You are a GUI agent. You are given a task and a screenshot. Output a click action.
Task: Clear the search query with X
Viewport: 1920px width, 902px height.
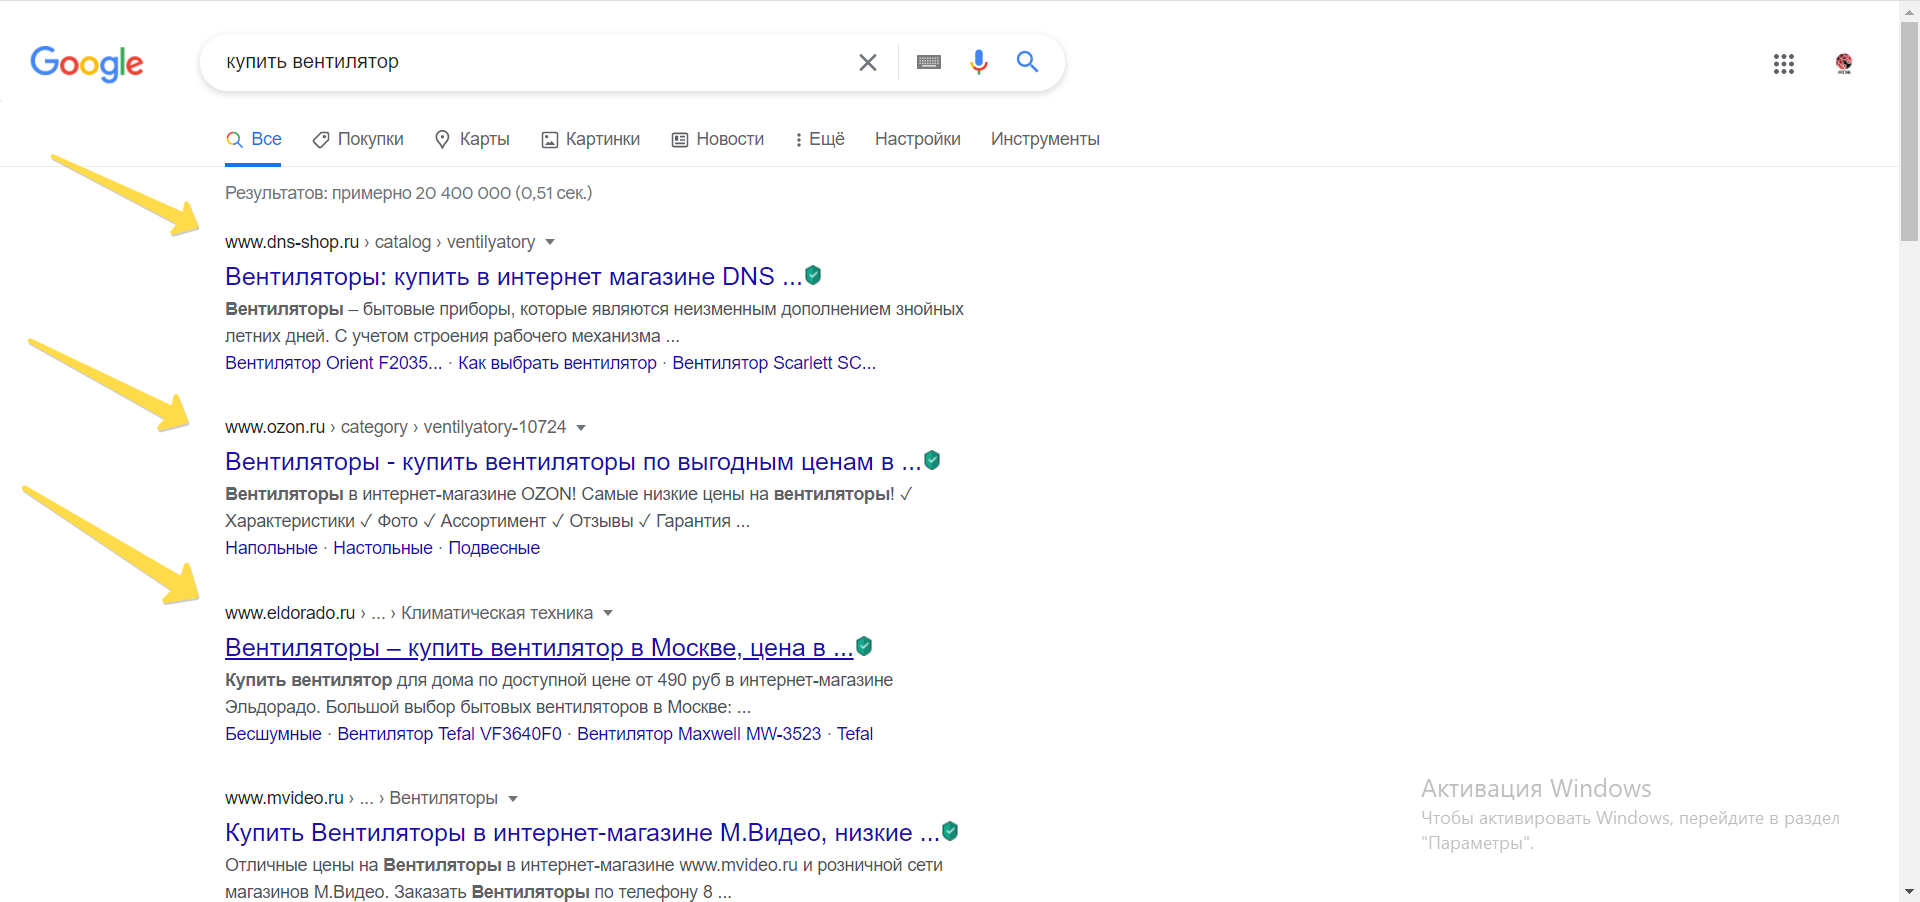pyautogui.click(x=868, y=62)
